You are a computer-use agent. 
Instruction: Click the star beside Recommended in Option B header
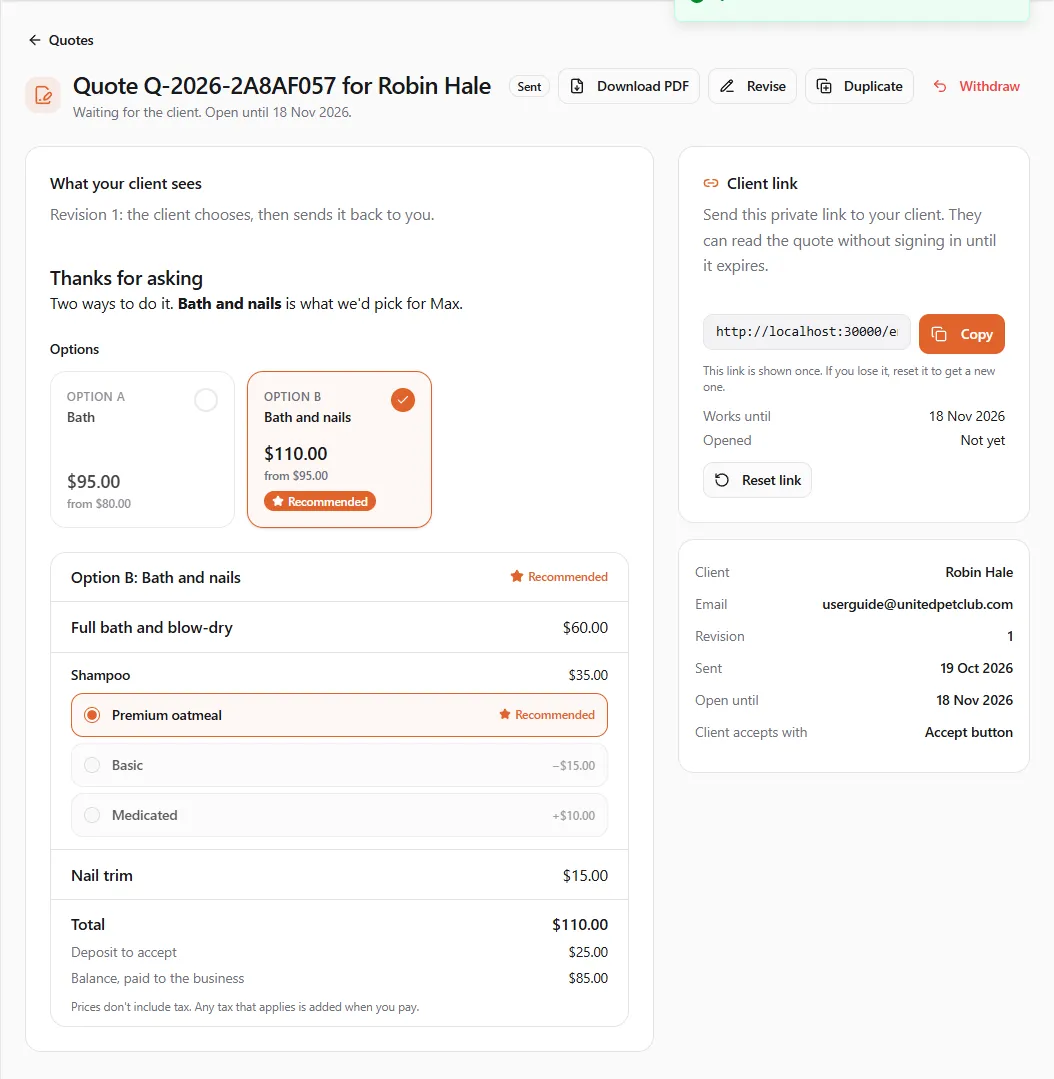(x=517, y=576)
